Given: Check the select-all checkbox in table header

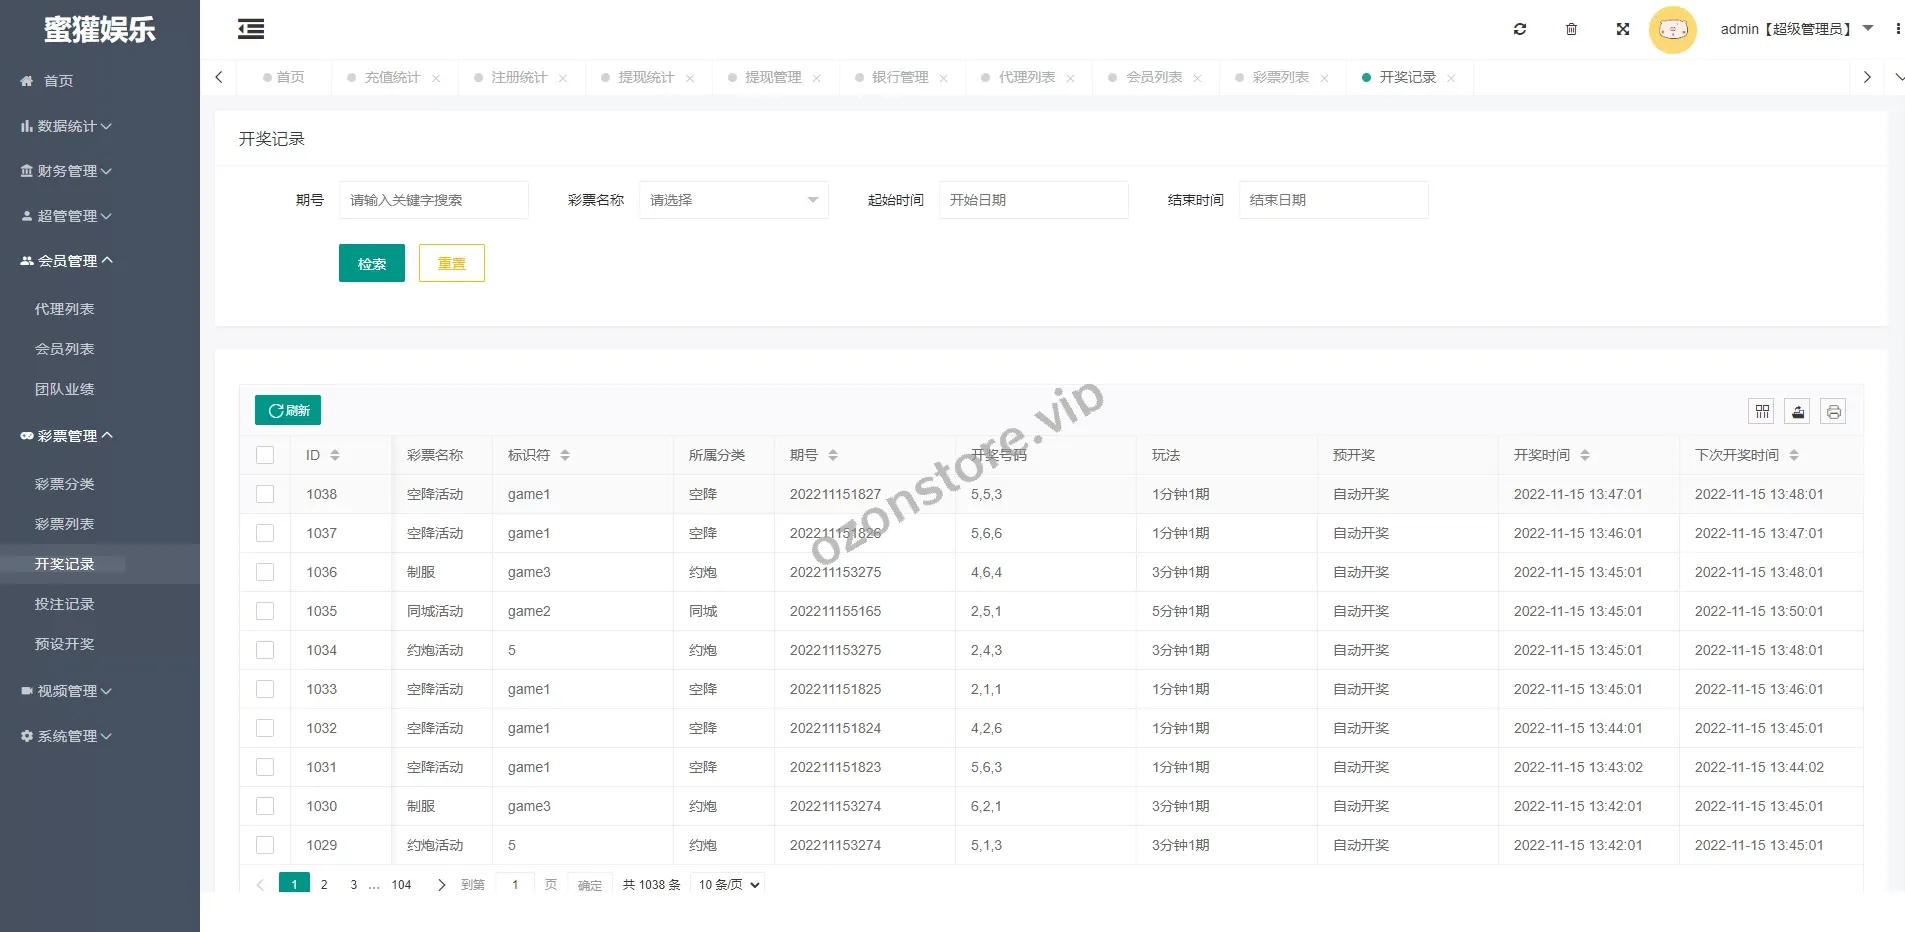Looking at the screenshot, I should (x=265, y=455).
